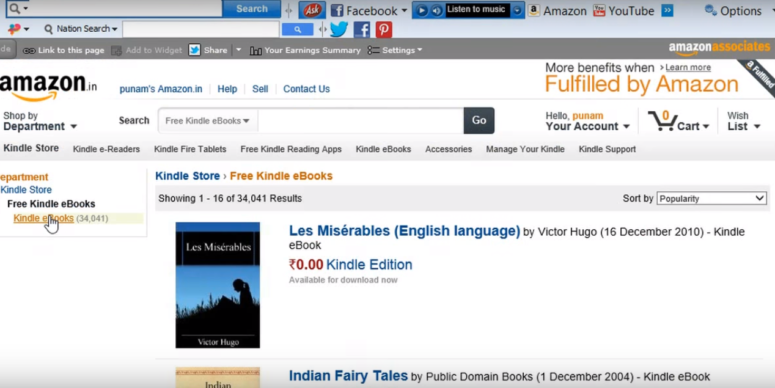This screenshot has width=775, height=388.
Task: Click the YouTube toolbar shortcut
Action: click(624, 10)
